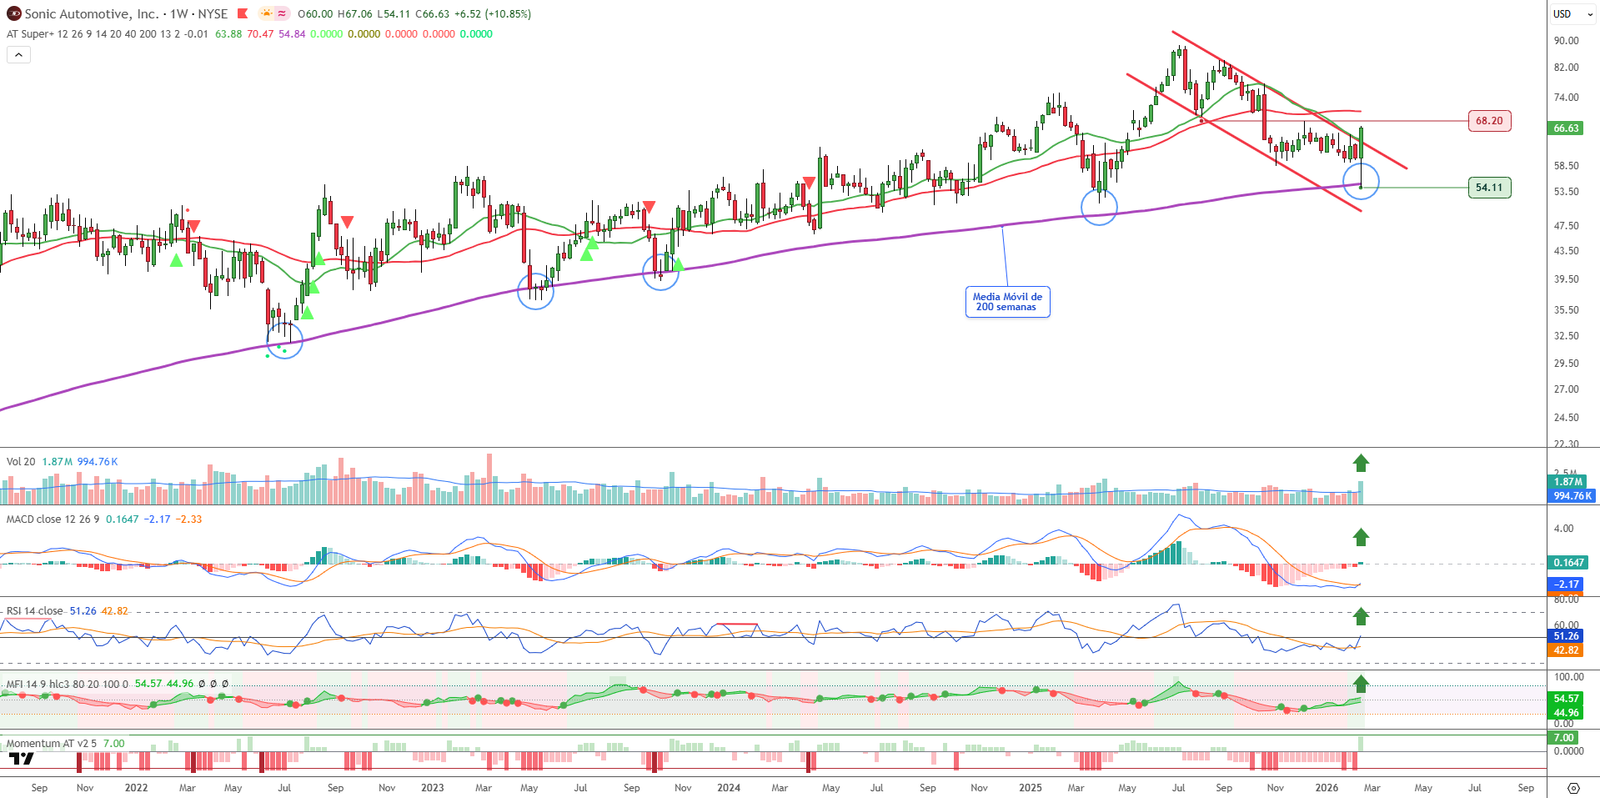This screenshot has width=1600, height=798.
Task: Open chart settings with the gear icon
Action: click(x=1573, y=788)
